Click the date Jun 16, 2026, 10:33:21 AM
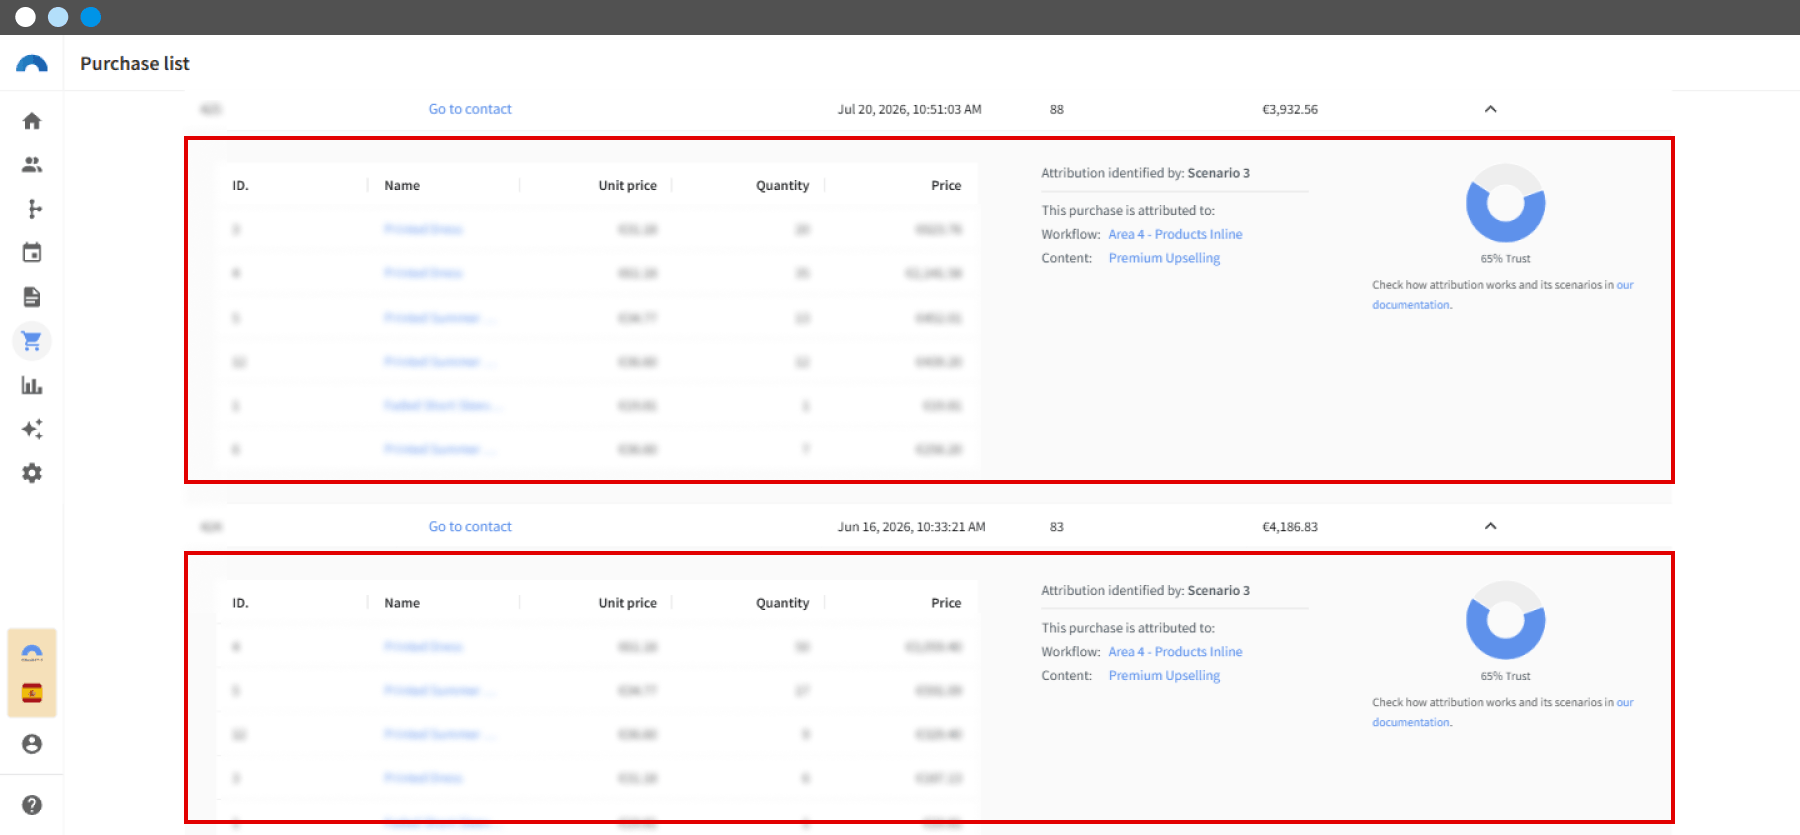The width and height of the screenshot is (1800, 835). [912, 526]
